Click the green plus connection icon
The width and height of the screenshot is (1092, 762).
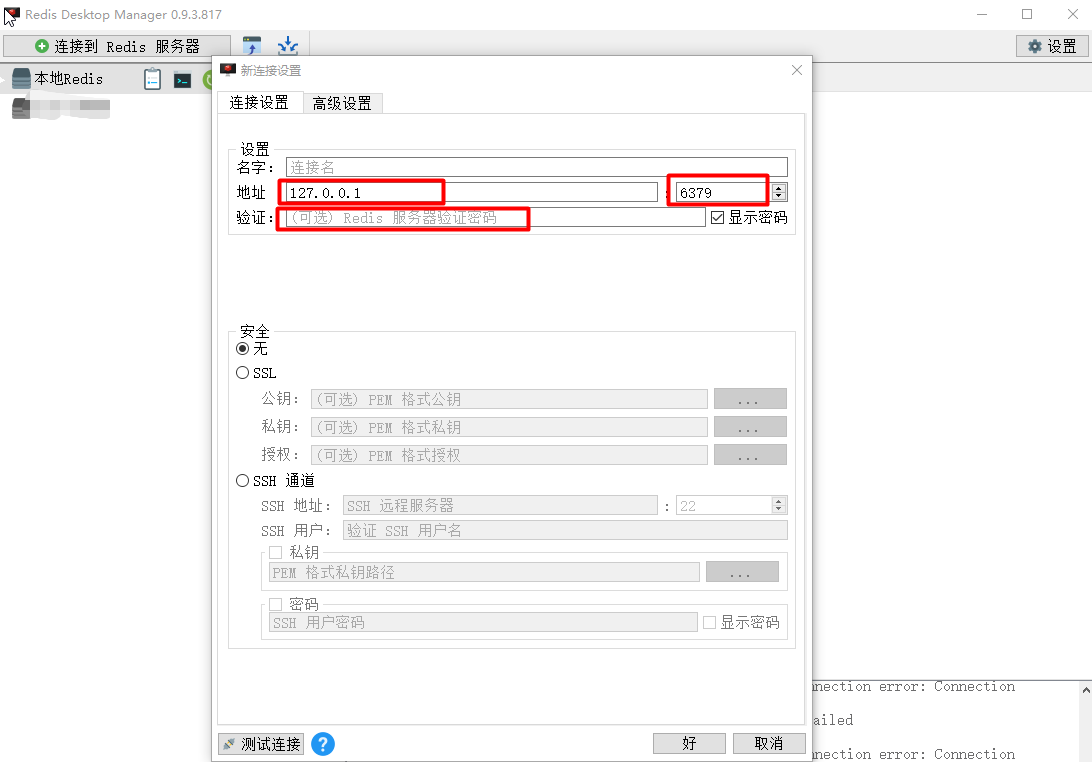point(44,45)
